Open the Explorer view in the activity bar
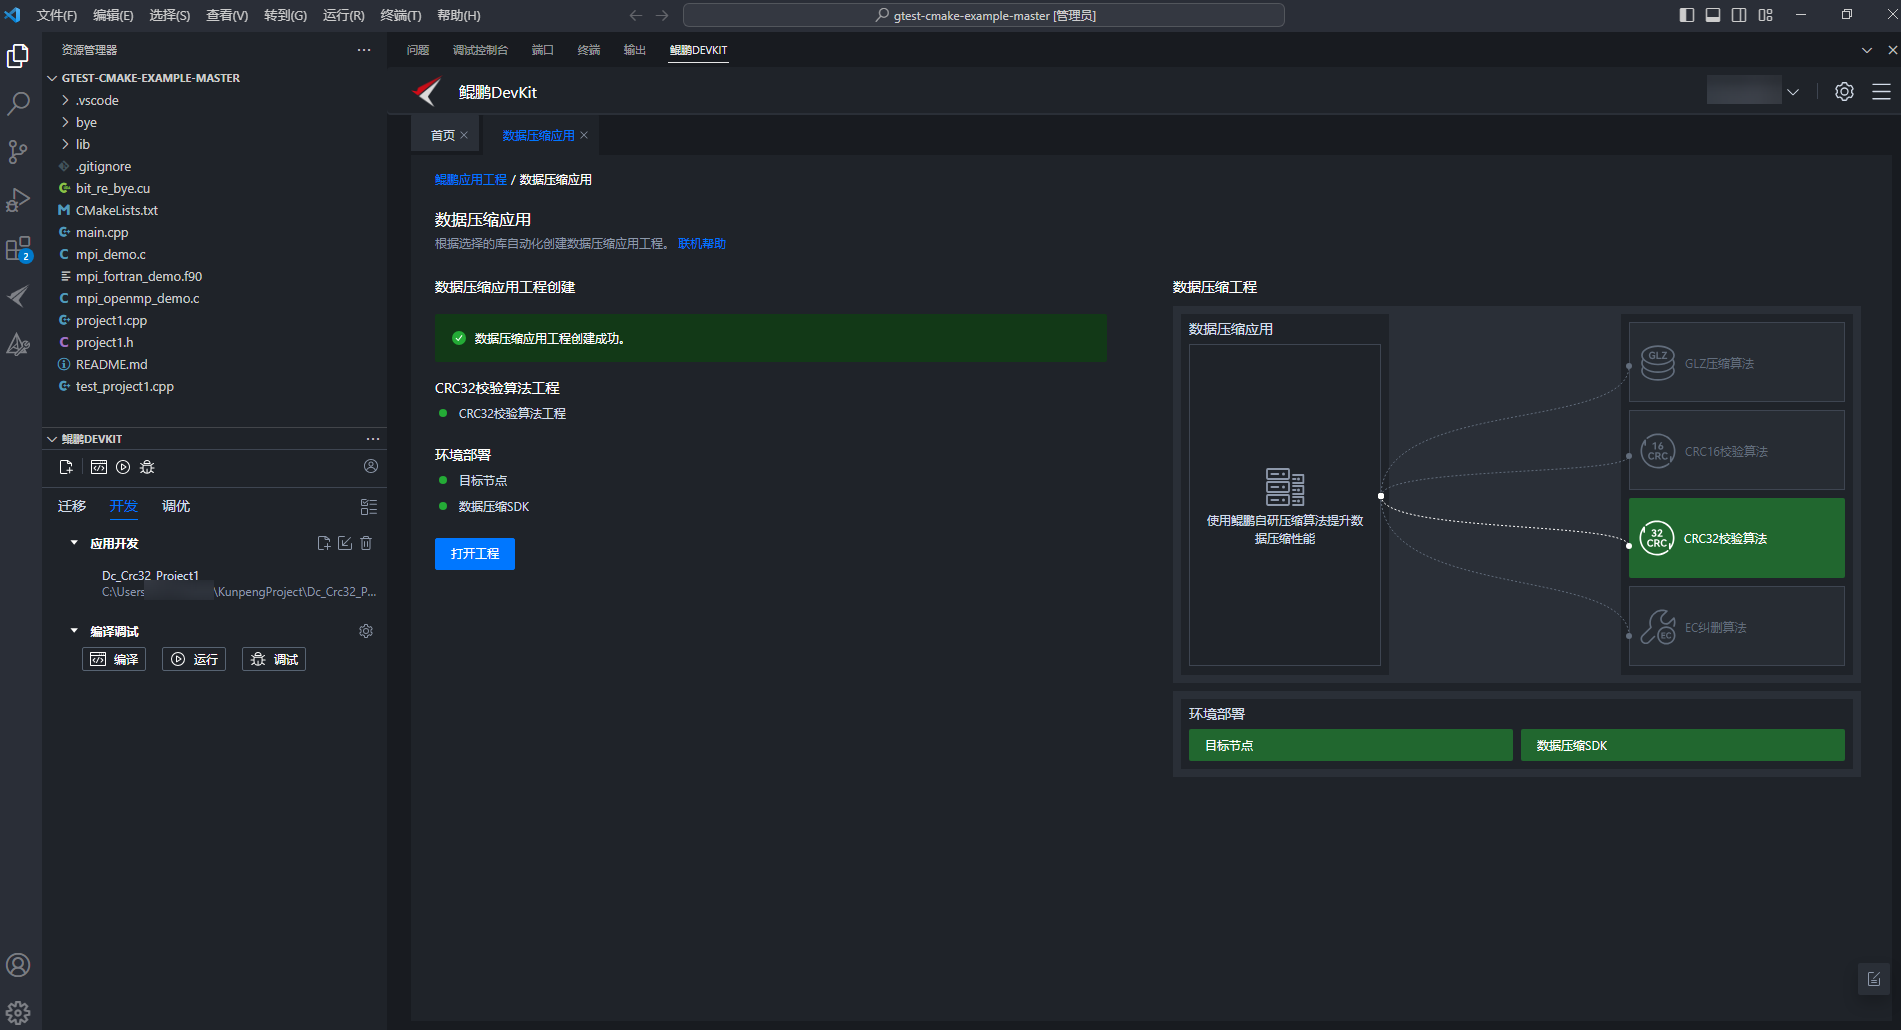 click(x=18, y=56)
